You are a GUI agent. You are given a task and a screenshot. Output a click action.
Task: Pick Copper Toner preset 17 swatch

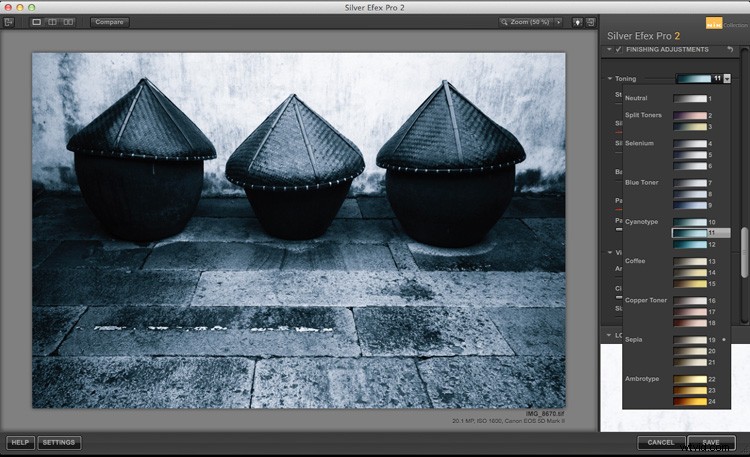(690, 312)
